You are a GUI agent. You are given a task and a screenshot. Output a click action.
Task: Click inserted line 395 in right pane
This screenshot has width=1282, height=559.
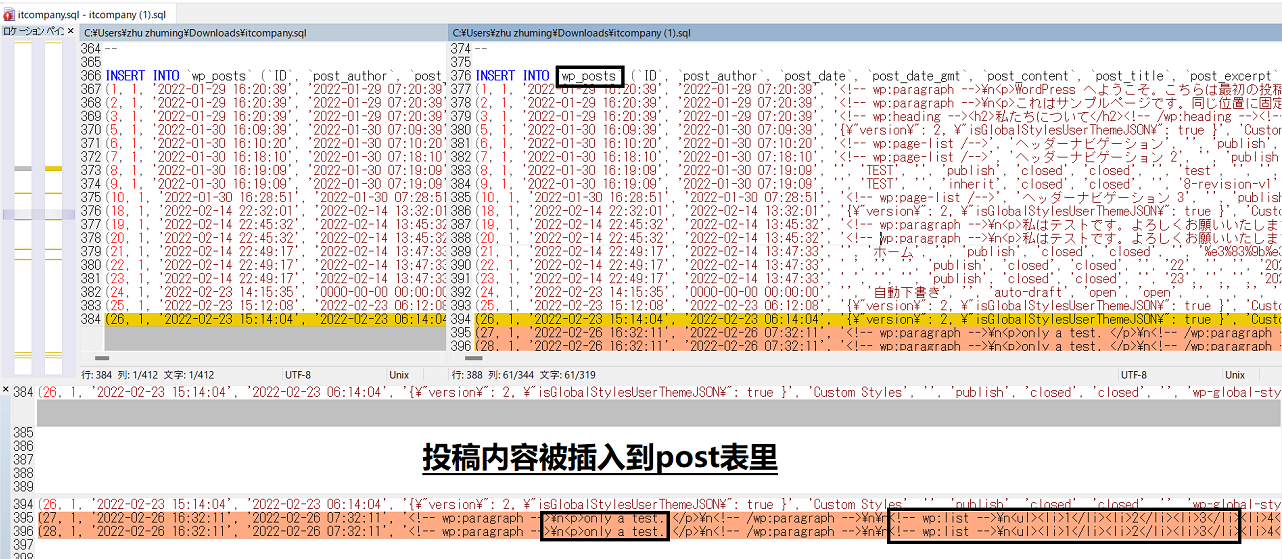coord(860,332)
